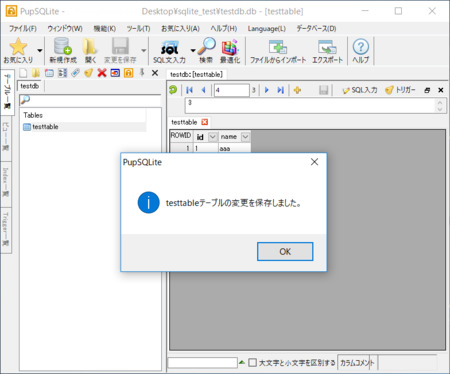This screenshot has width=450, height=374.
Task: Open the 機能(K) menu
Action: point(105,29)
